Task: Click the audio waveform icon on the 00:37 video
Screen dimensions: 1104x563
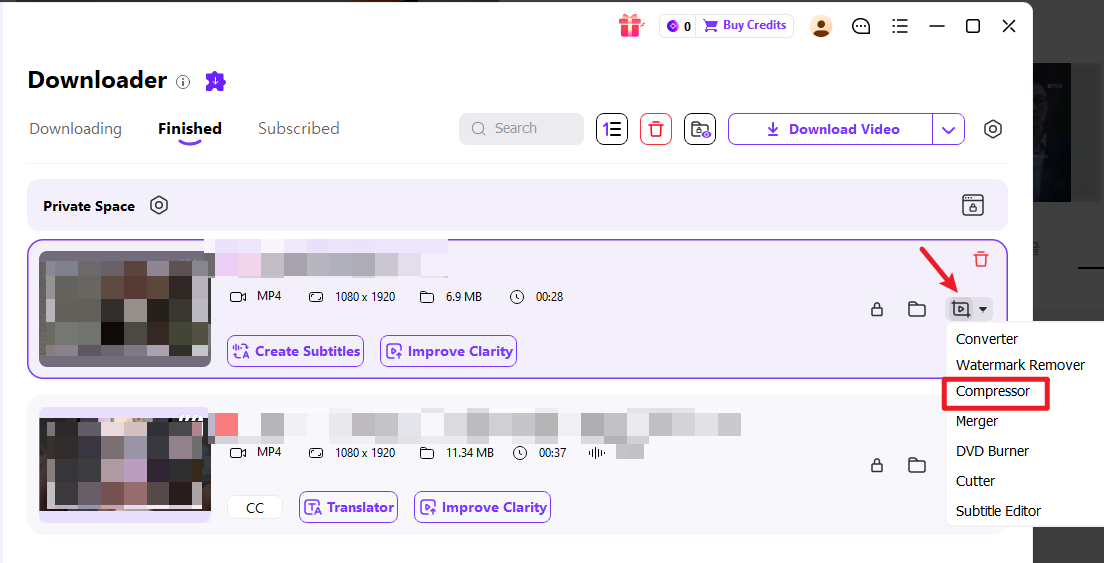Action: click(x=596, y=453)
